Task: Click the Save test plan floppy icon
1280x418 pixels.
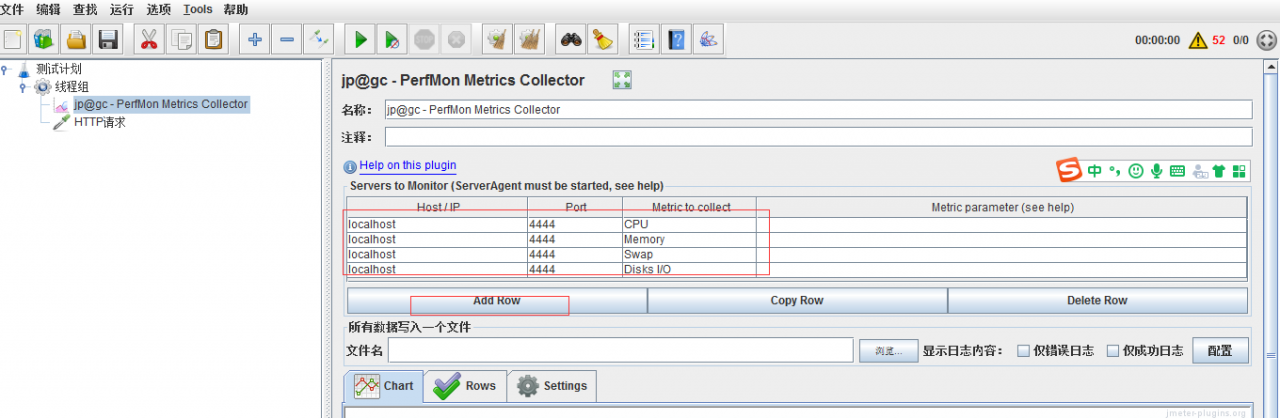Action: 108,40
